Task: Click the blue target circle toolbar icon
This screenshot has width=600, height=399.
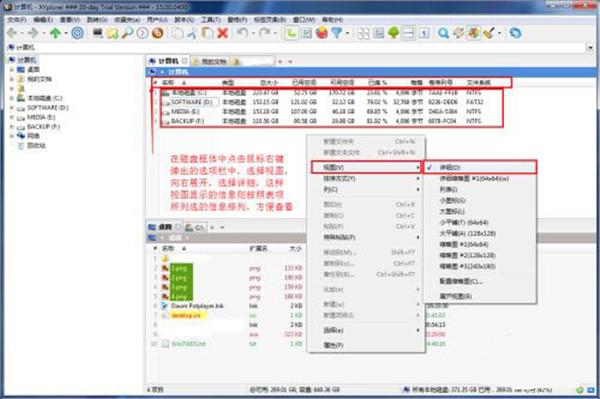Action: (x=78, y=33)
